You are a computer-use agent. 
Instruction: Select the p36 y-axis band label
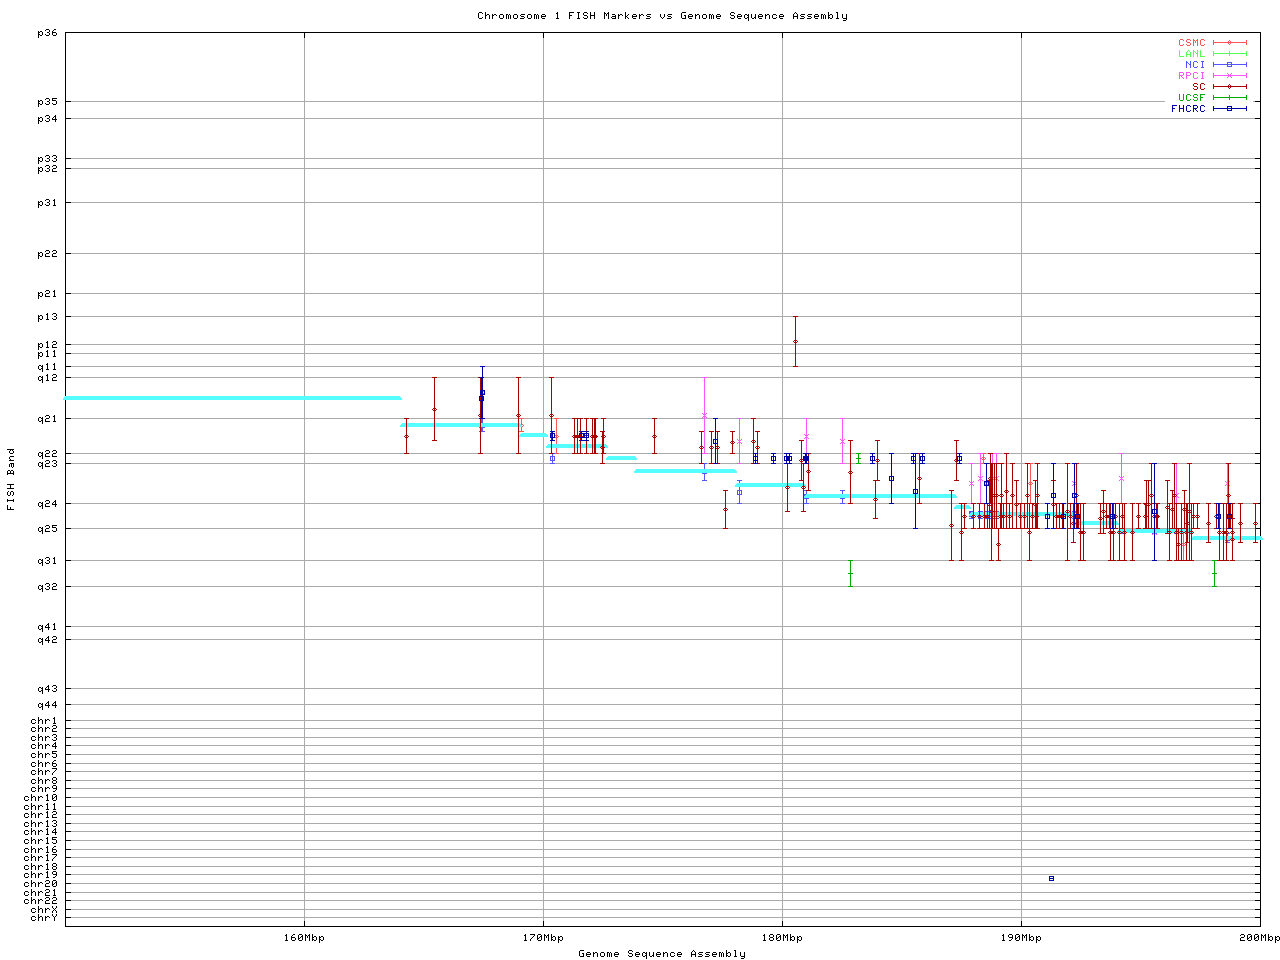pos(47,33)
